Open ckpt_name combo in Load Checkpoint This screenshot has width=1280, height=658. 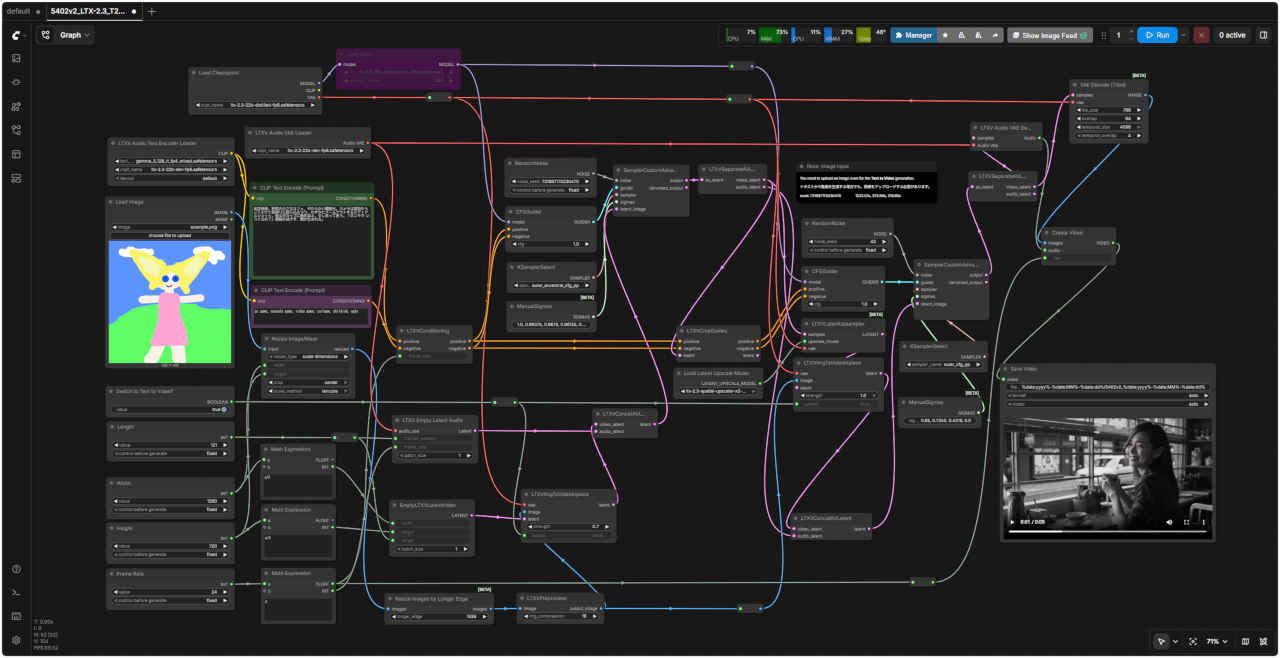(x=257, y=104)
